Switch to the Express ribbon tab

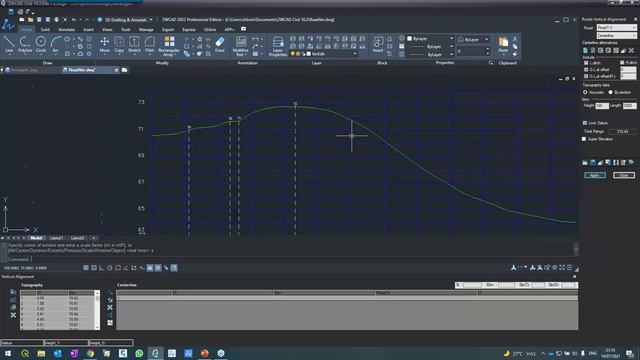(189, 30)
